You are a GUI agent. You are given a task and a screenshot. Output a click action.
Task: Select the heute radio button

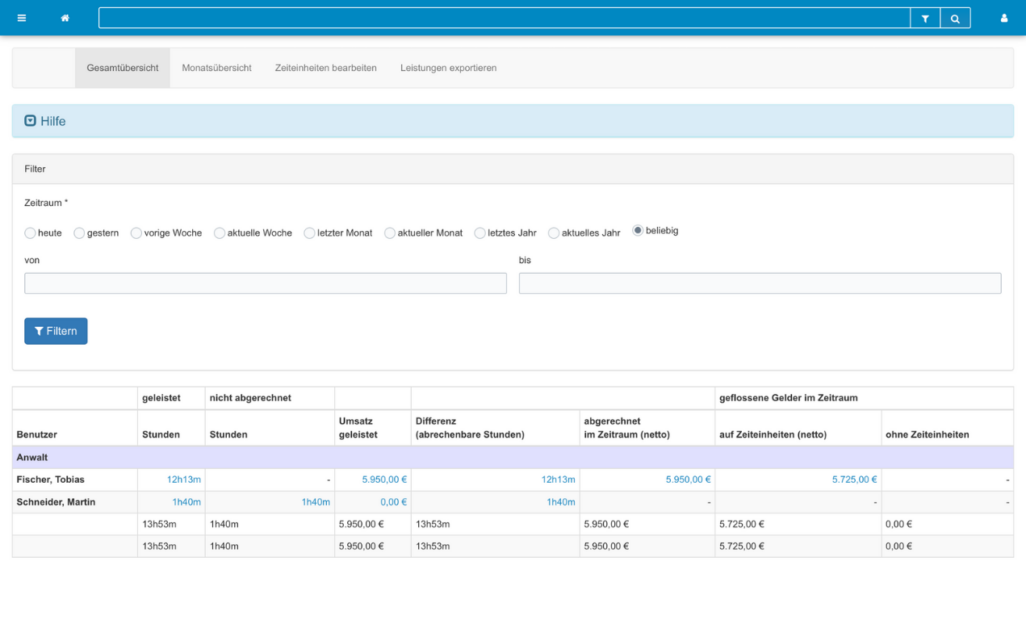30,233
